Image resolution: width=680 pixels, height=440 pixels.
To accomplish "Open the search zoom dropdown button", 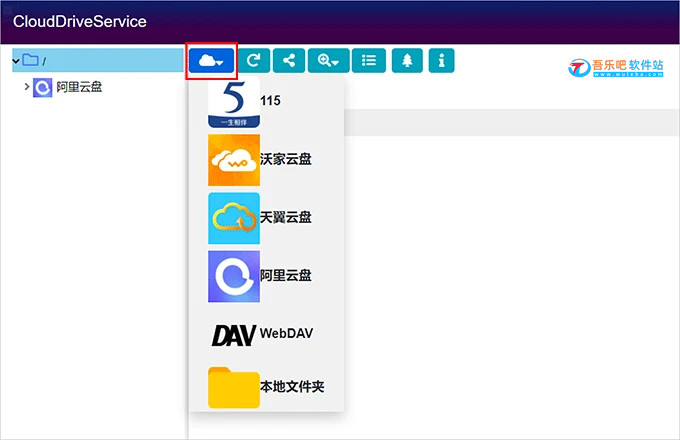I will (328, 61).
